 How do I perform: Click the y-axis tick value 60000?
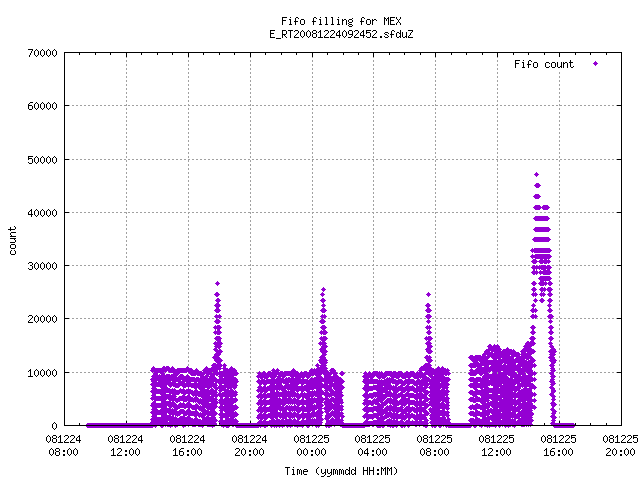tap(42, 106)
